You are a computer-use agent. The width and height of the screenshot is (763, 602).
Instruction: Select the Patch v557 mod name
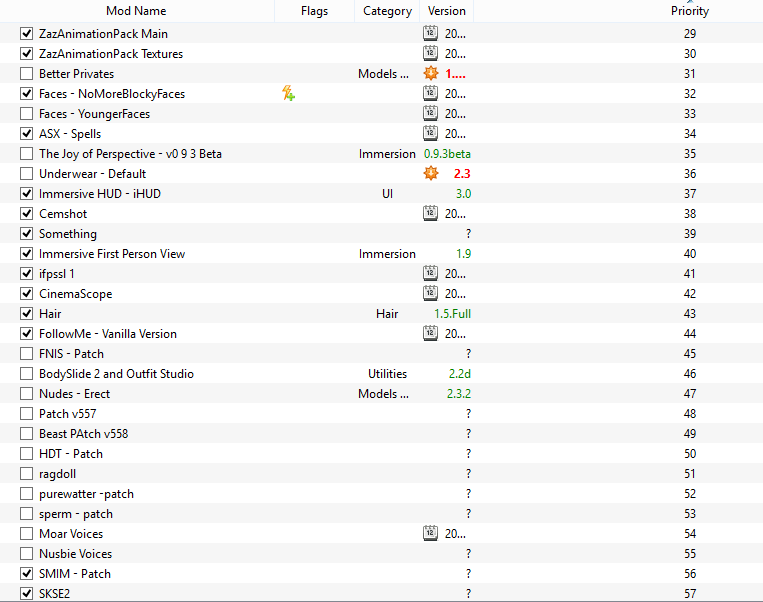[68, 414]
